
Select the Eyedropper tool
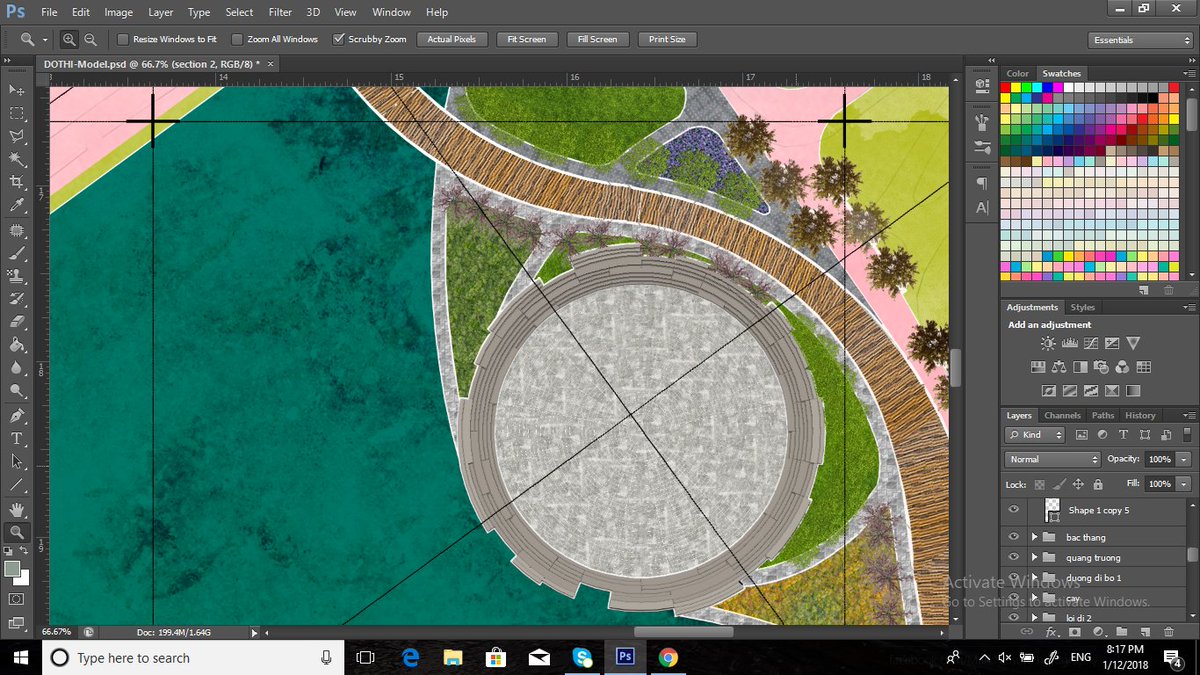coord(17,204)
